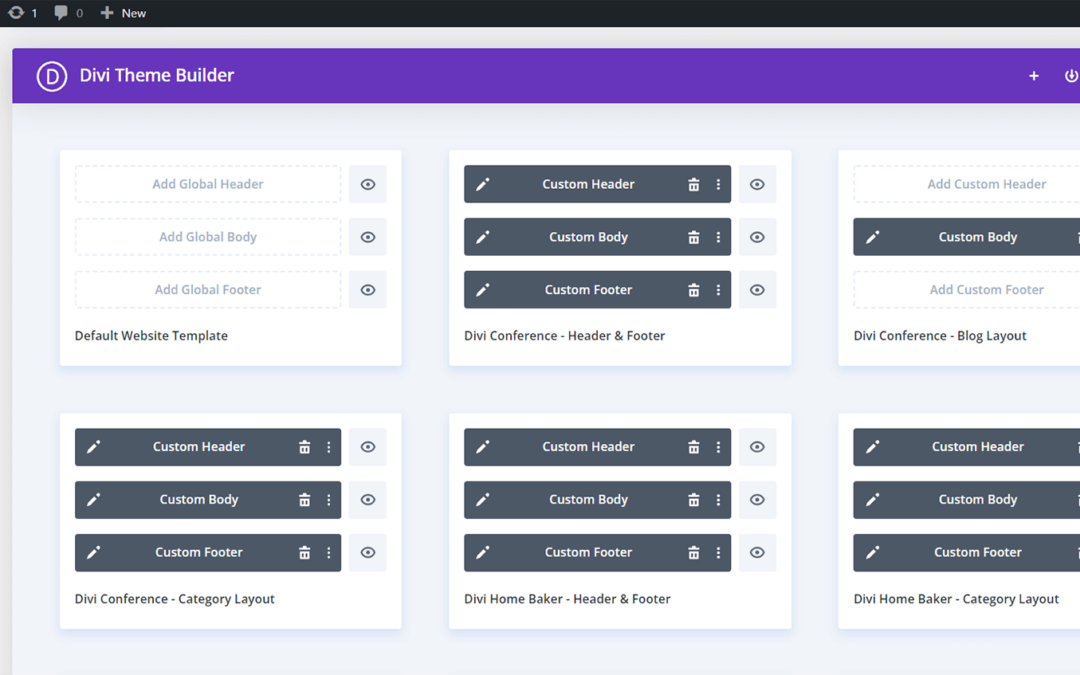This screenshot has width=1080, height=675.
Task: Trash the Custom Footer in Divi Home Baker Header & Footer
Action: click(x=693, y=553)
